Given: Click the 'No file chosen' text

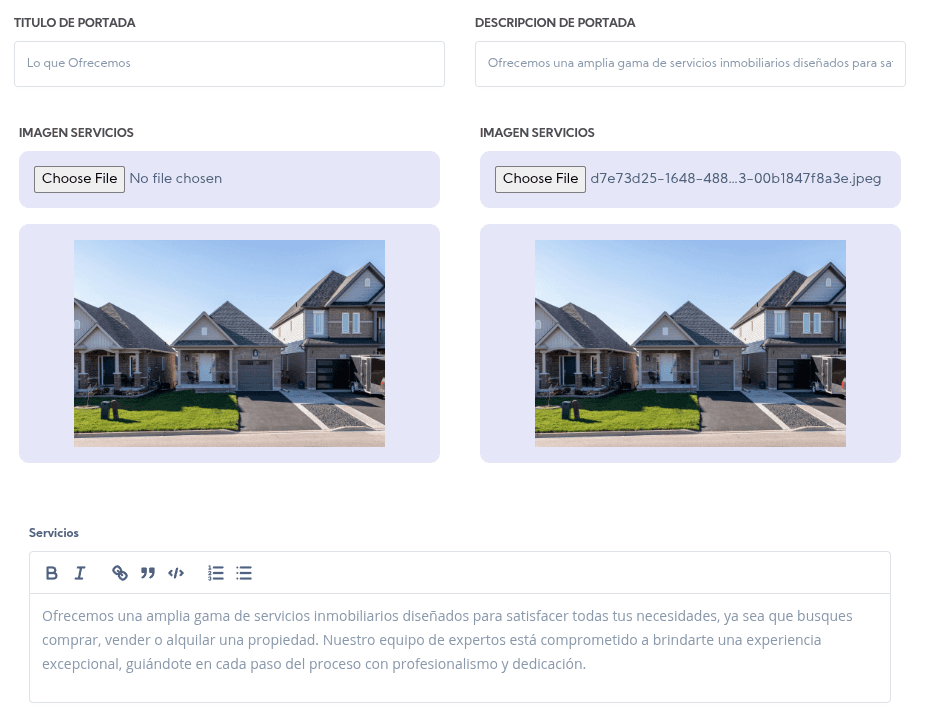Looking at the screenshot, I should click(x=176, y=179).
